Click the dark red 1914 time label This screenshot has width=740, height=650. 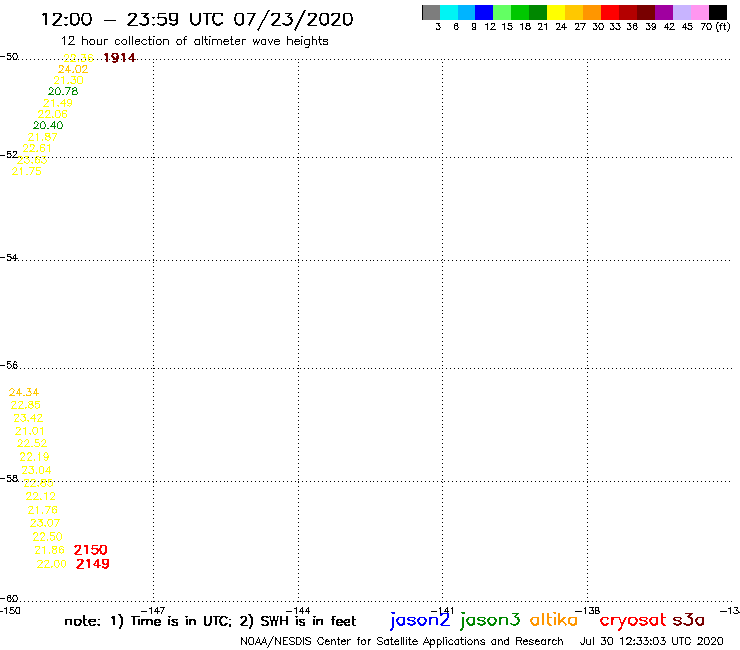click(x=119, y=58)
